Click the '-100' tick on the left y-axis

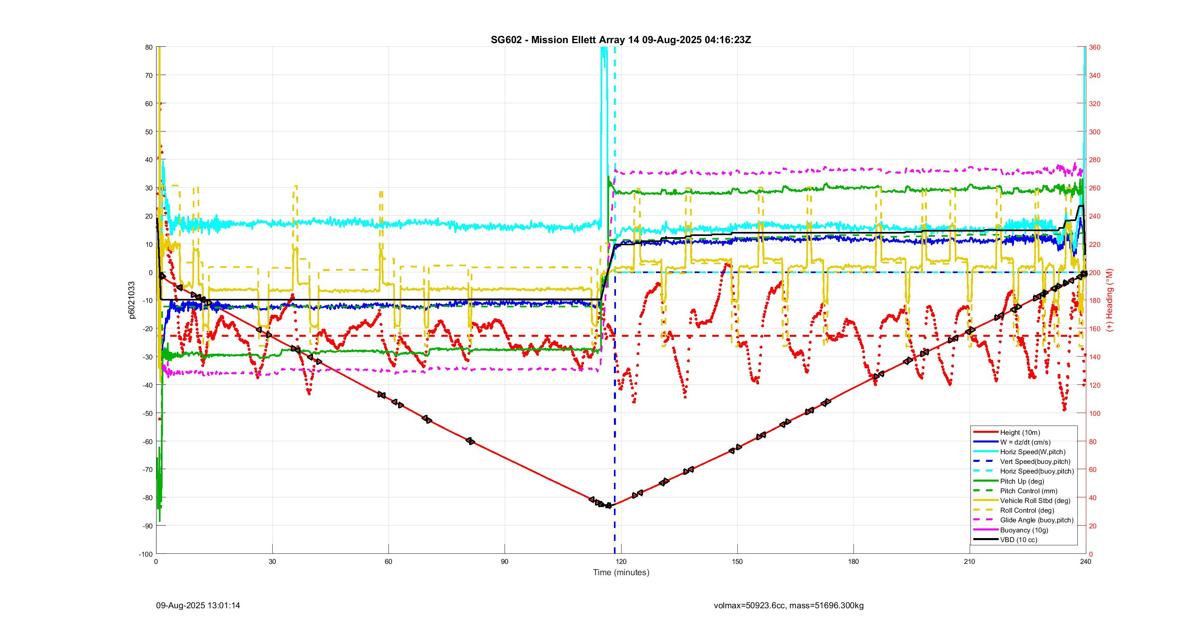pyautogui.click(x=146, y=554)
